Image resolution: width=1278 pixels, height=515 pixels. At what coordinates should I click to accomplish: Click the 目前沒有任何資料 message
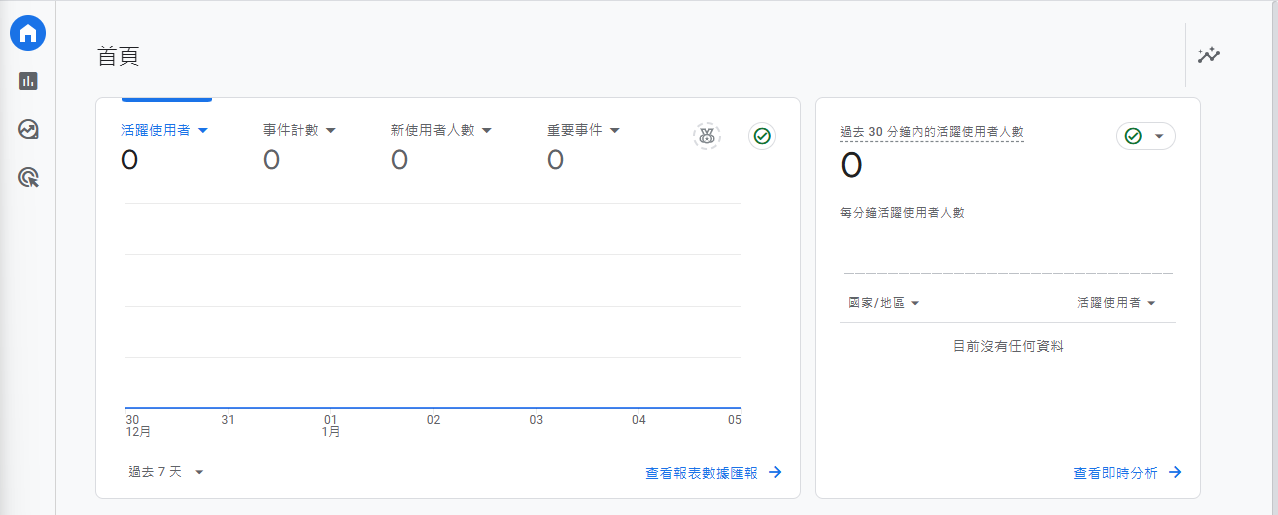pos(1007,346)
